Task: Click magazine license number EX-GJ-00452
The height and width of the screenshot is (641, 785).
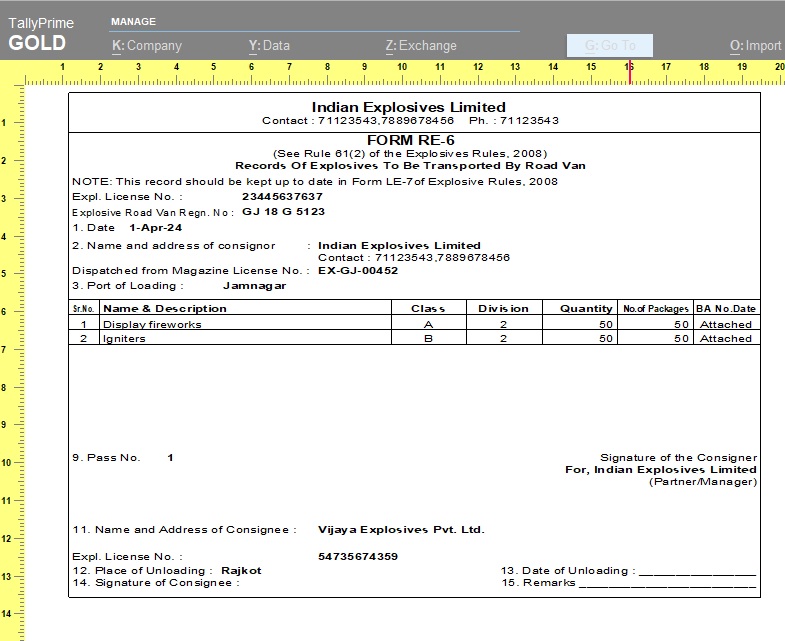Action: (x=357, y=270)
